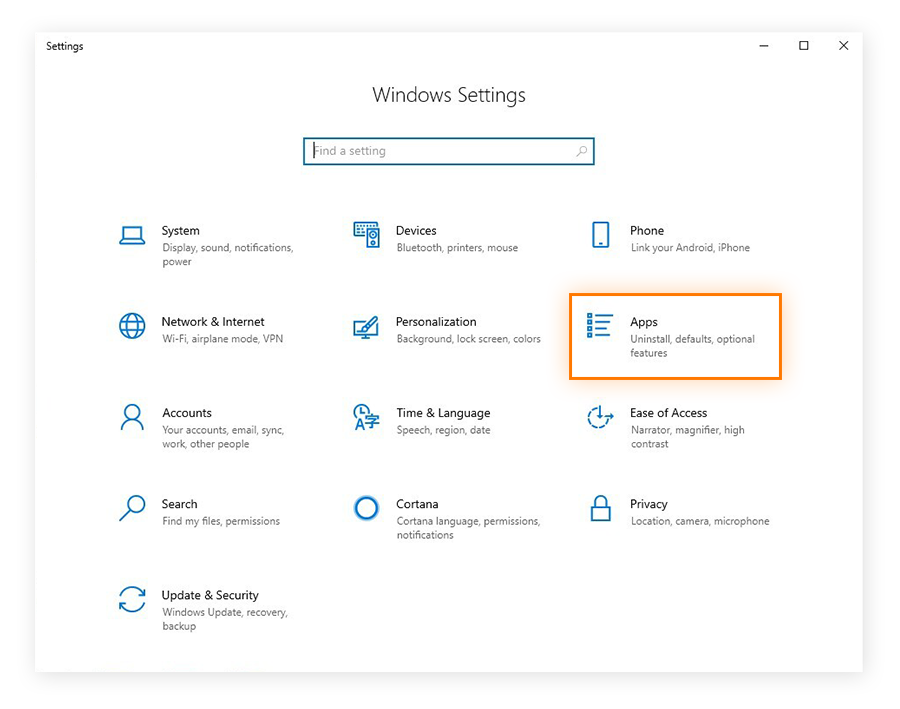Click the Time & Language icon
This screenshot has height=709, width=900.
[366, 417]
